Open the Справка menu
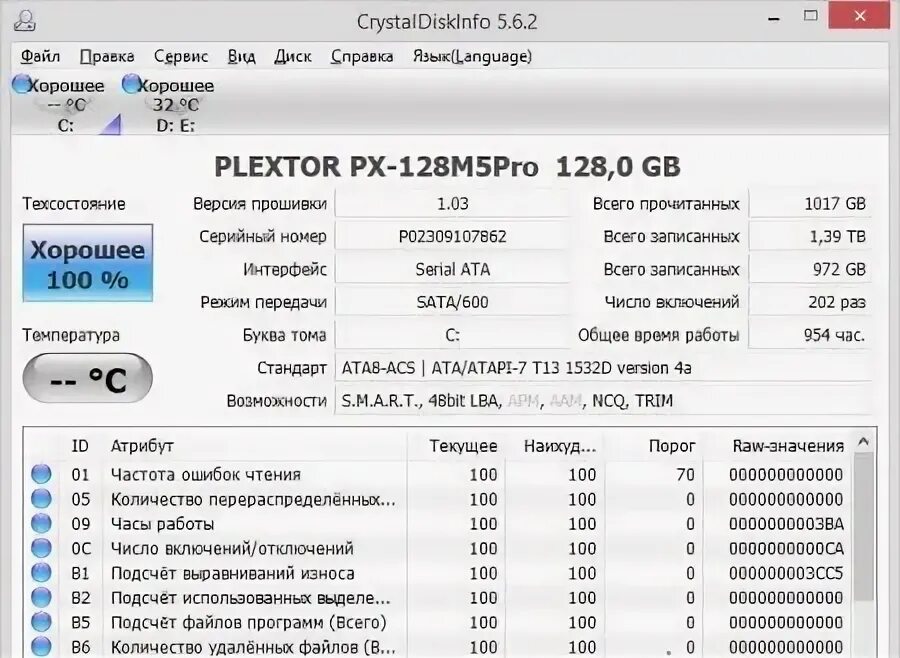This screenshot has width=900, height=658. pos(358,56)
